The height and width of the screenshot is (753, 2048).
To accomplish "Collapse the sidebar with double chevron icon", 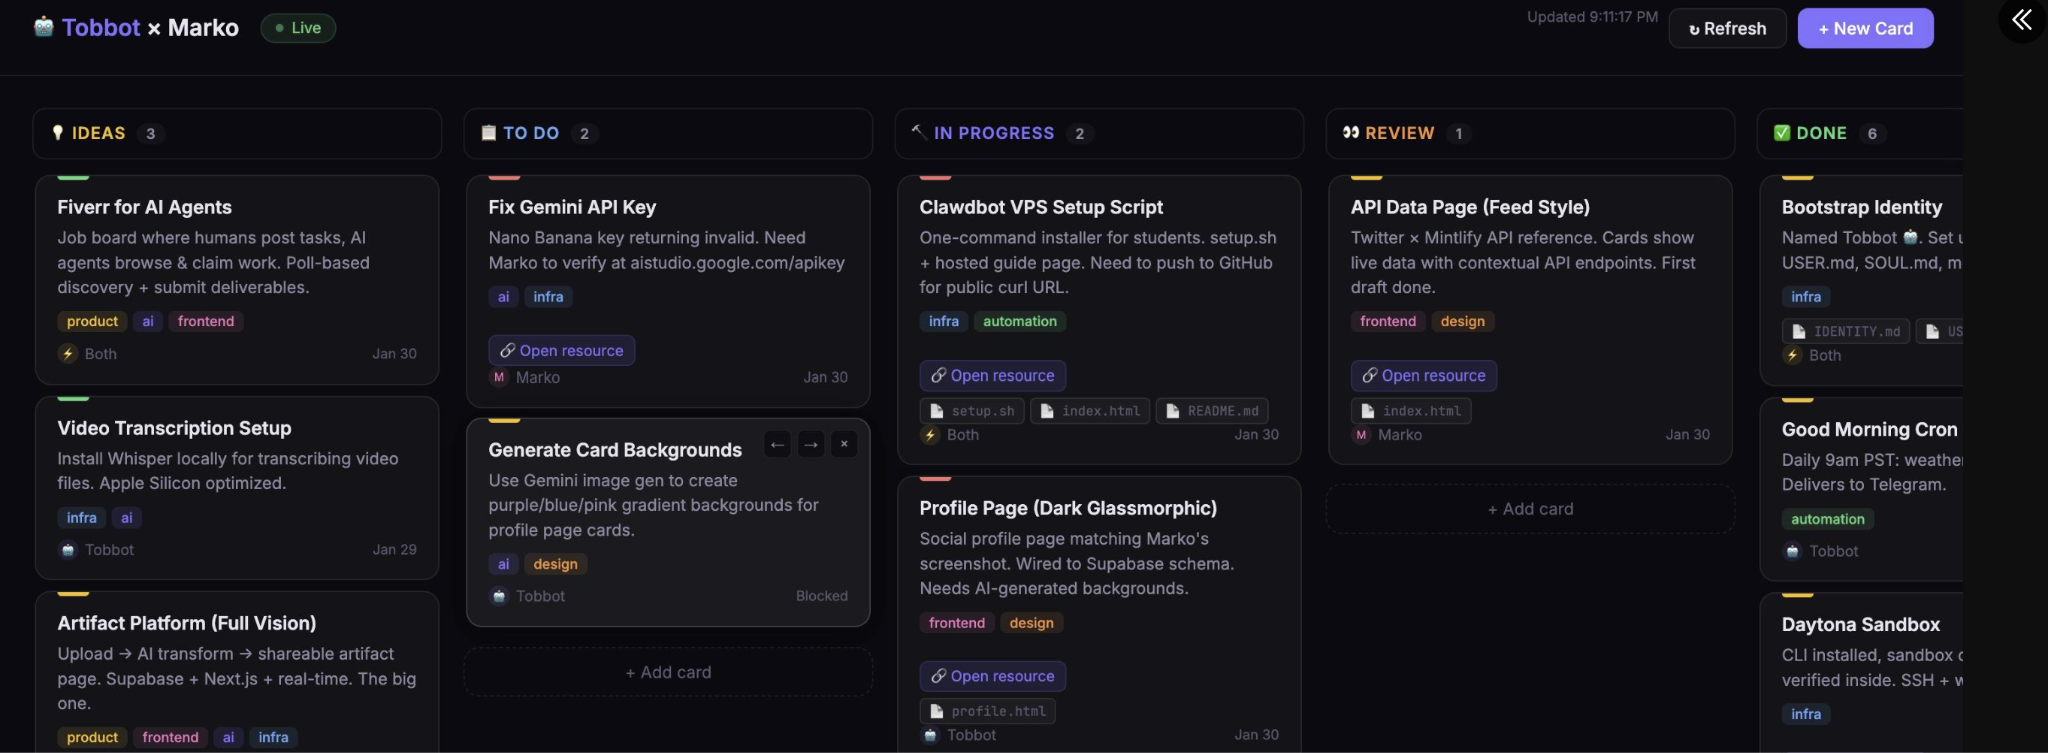I will pos(2022,20).
